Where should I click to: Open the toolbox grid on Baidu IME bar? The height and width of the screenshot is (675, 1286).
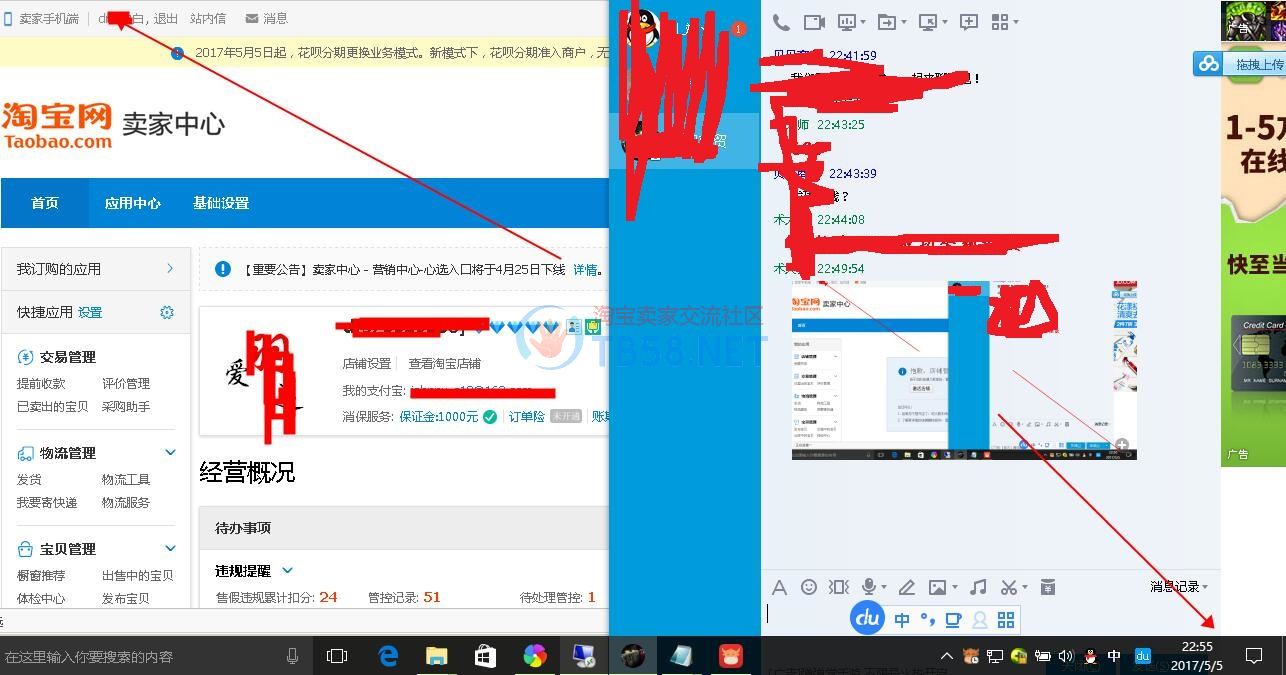point(1006,620)
